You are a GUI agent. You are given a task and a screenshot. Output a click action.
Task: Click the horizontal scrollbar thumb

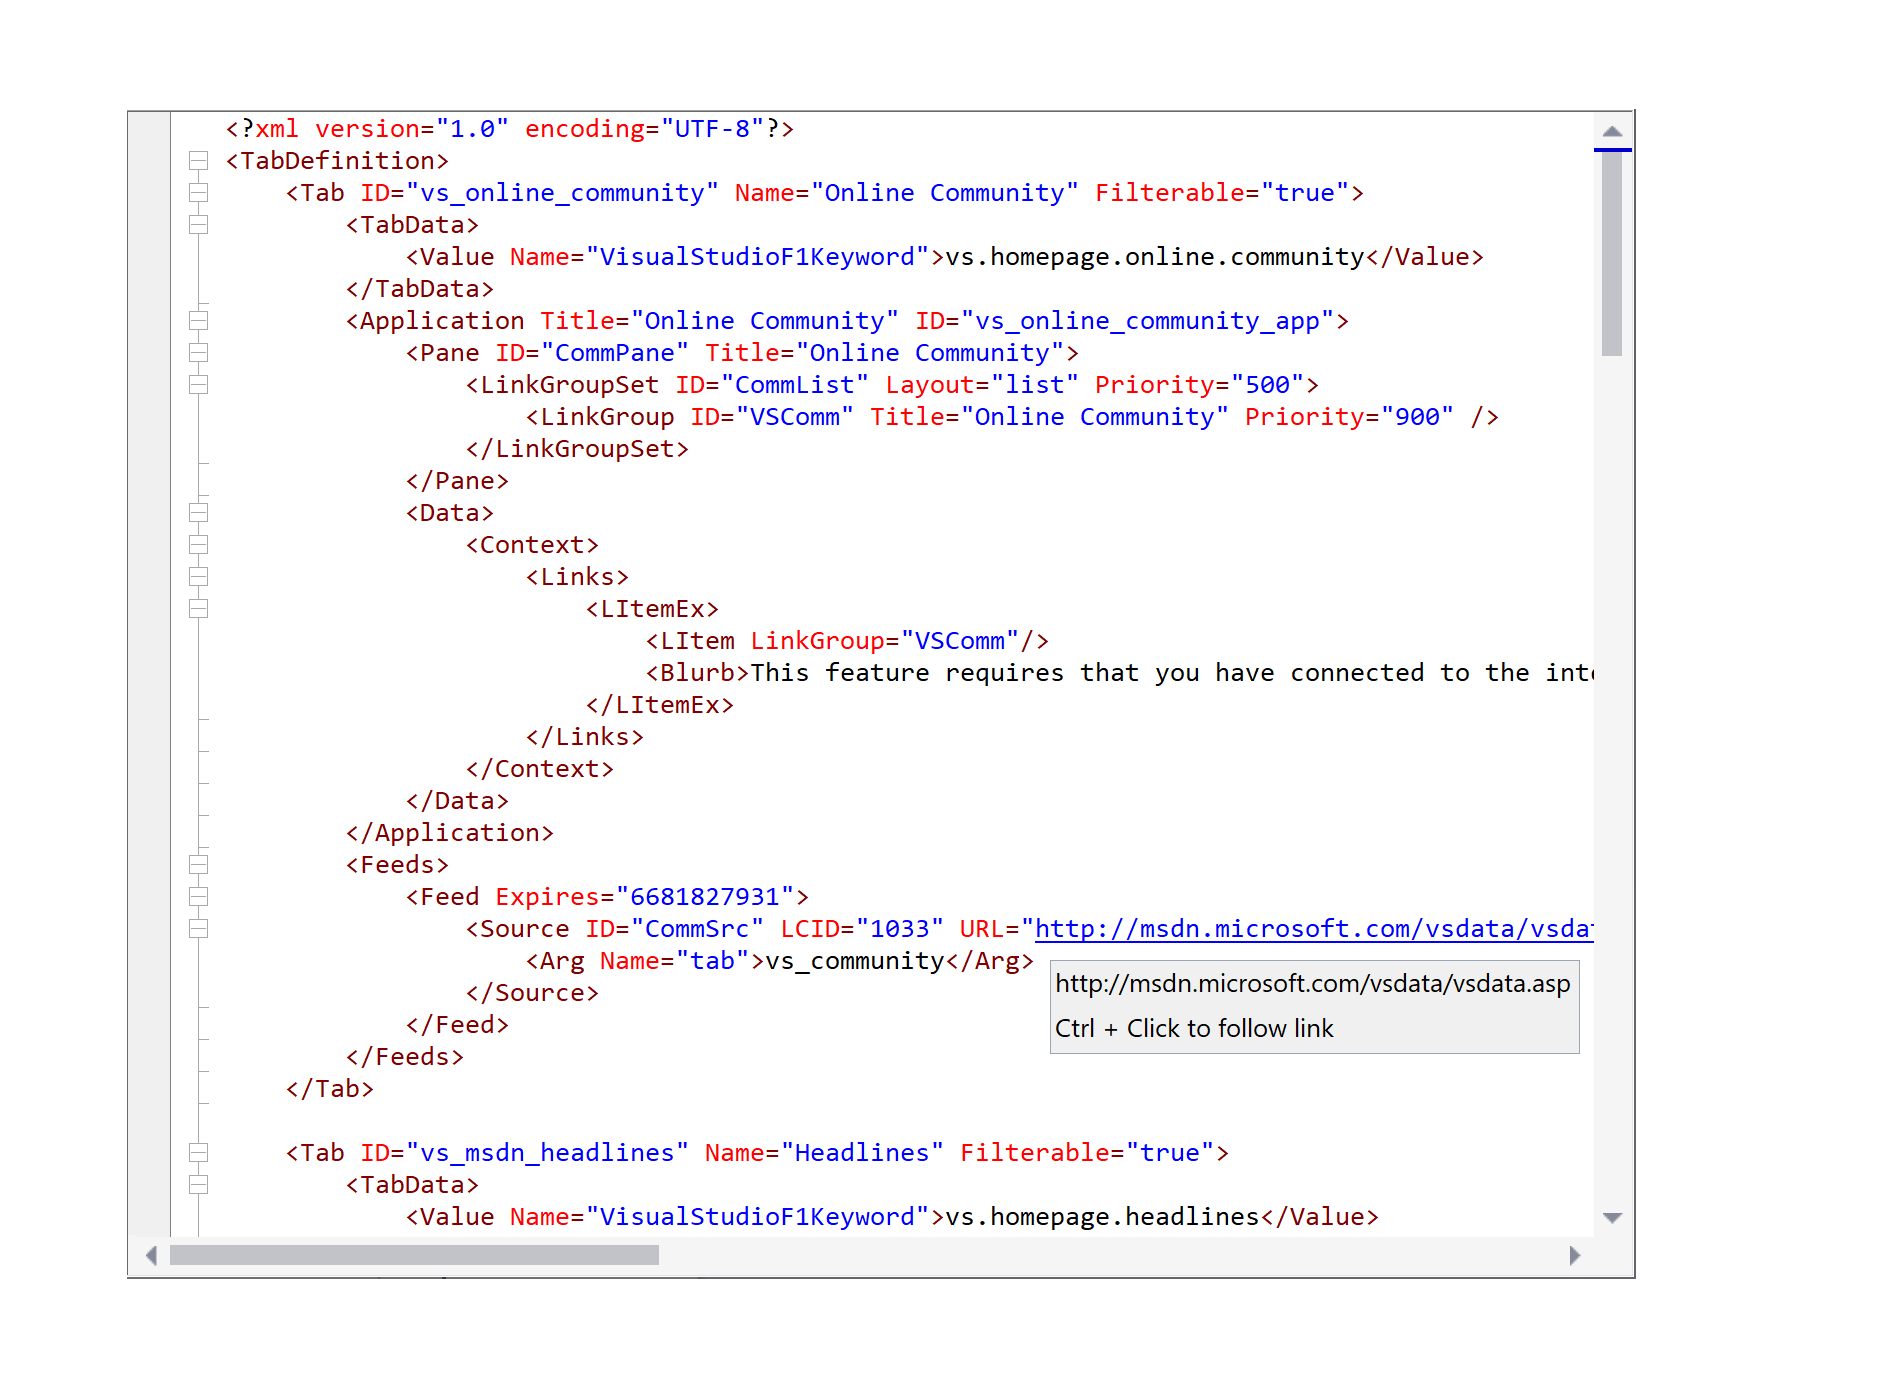tap(415, 1254)
